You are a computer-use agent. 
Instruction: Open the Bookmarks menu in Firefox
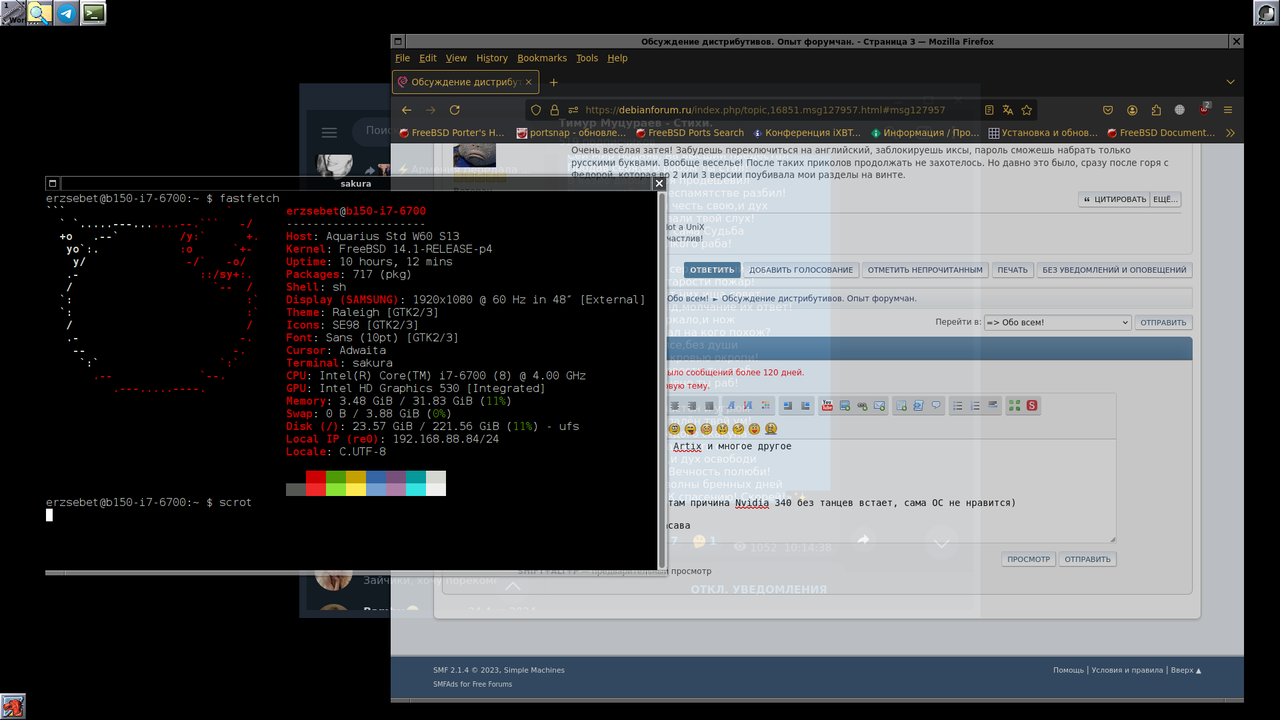(x=542, y=58)
